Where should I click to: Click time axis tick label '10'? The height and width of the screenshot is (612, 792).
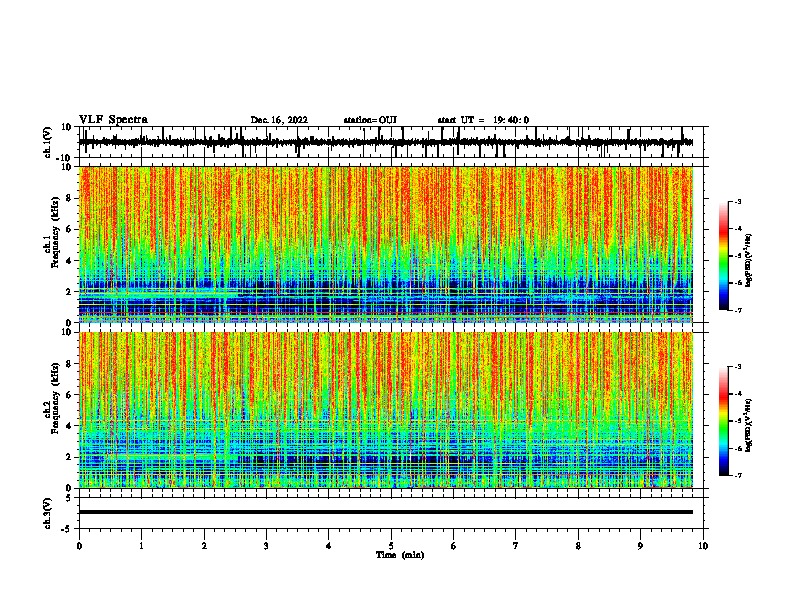tap(703, 546)
